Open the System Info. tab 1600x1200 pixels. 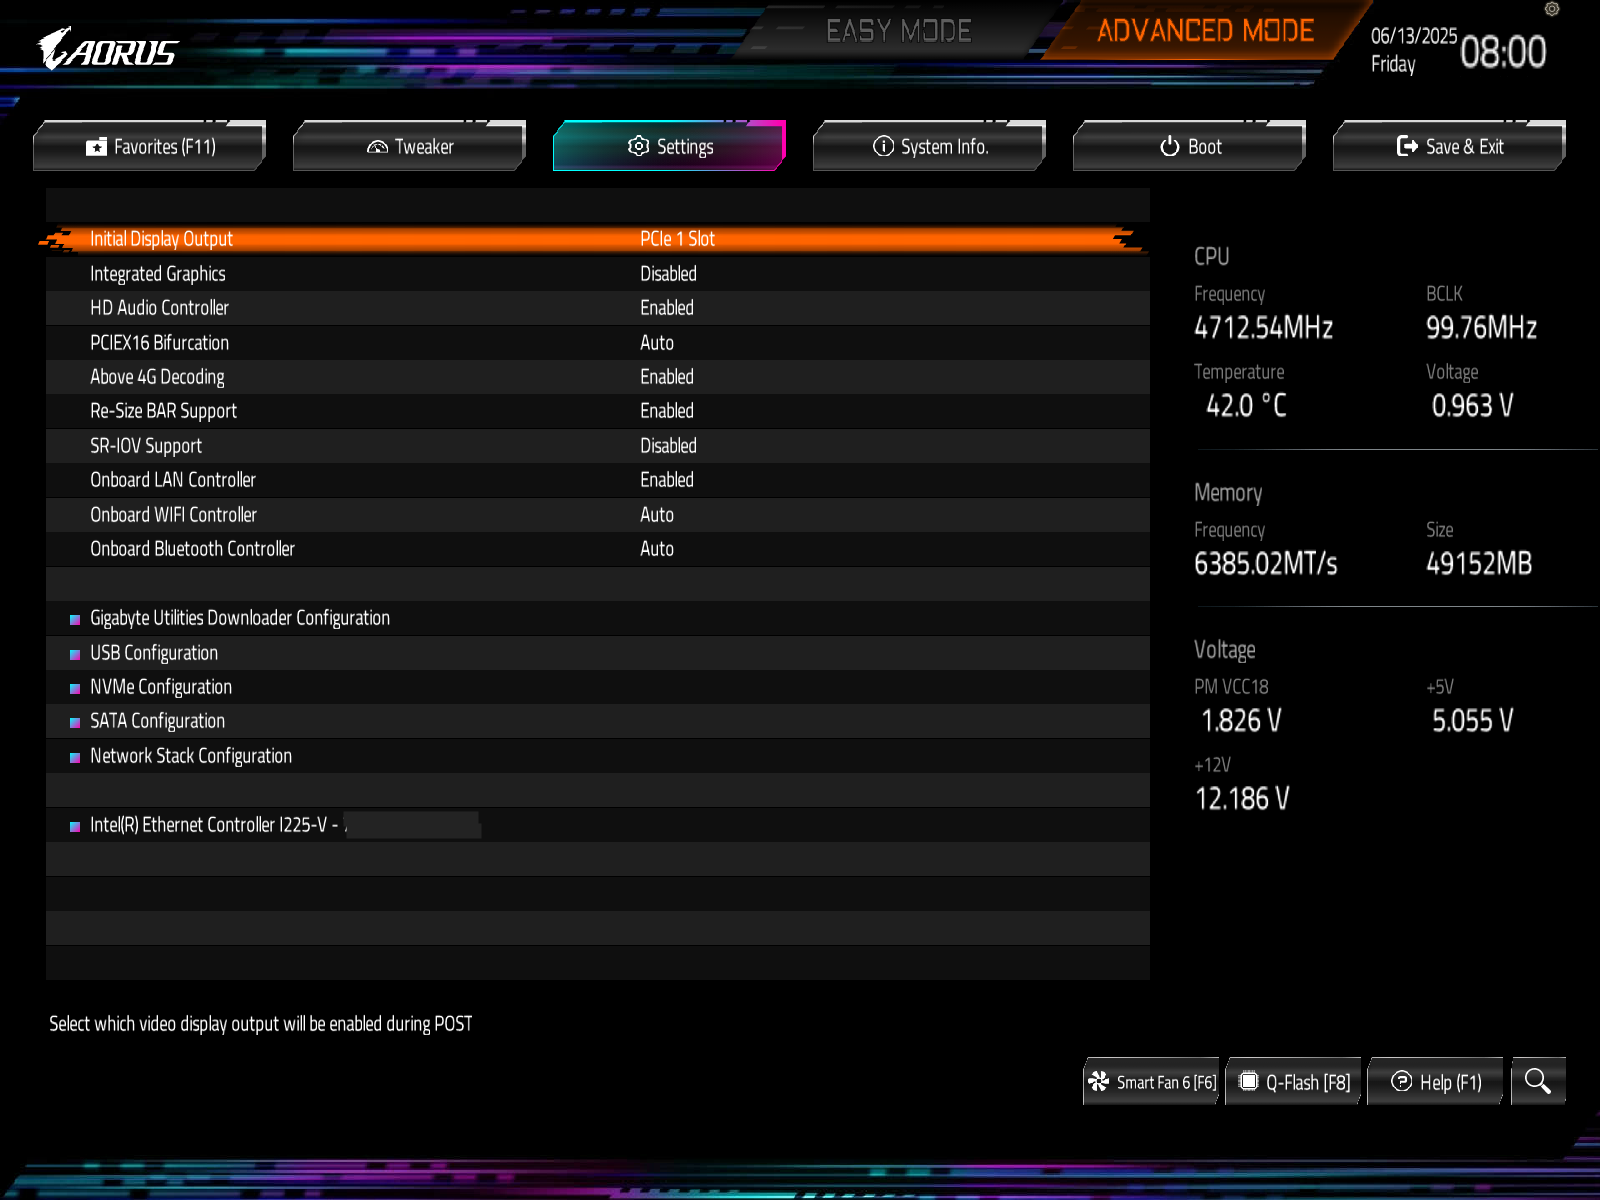(x=930, y=146)
